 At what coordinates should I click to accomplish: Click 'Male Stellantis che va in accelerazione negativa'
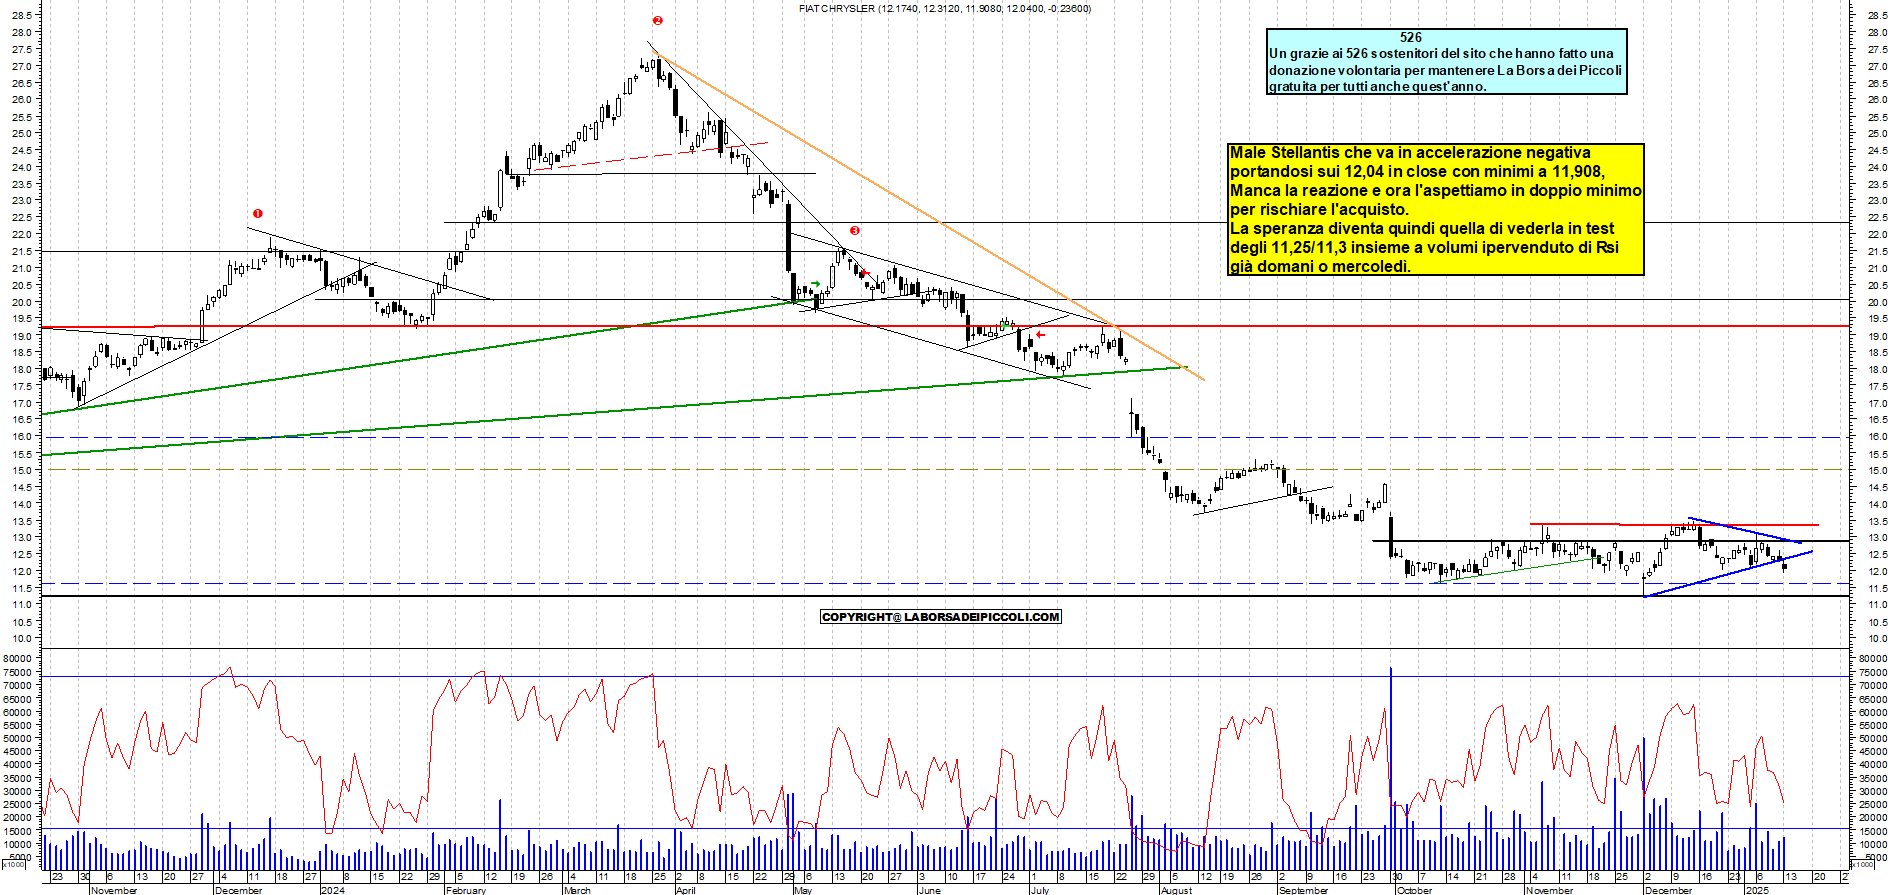point(1410,152)
